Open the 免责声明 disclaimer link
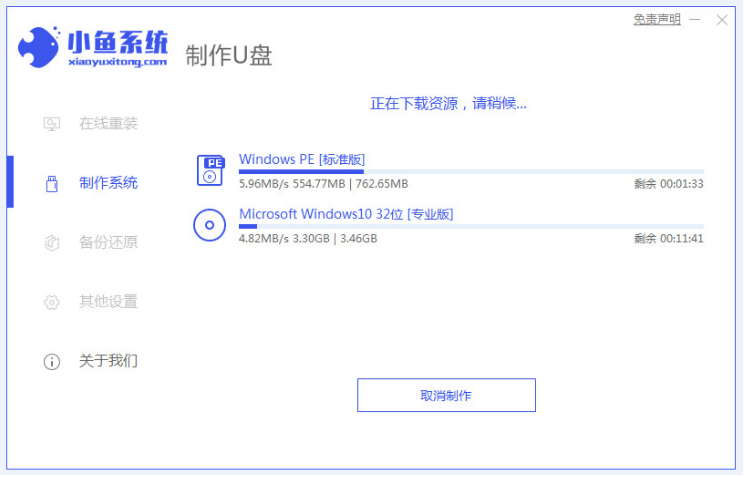The image size is (744, 478). coord(657,19)
